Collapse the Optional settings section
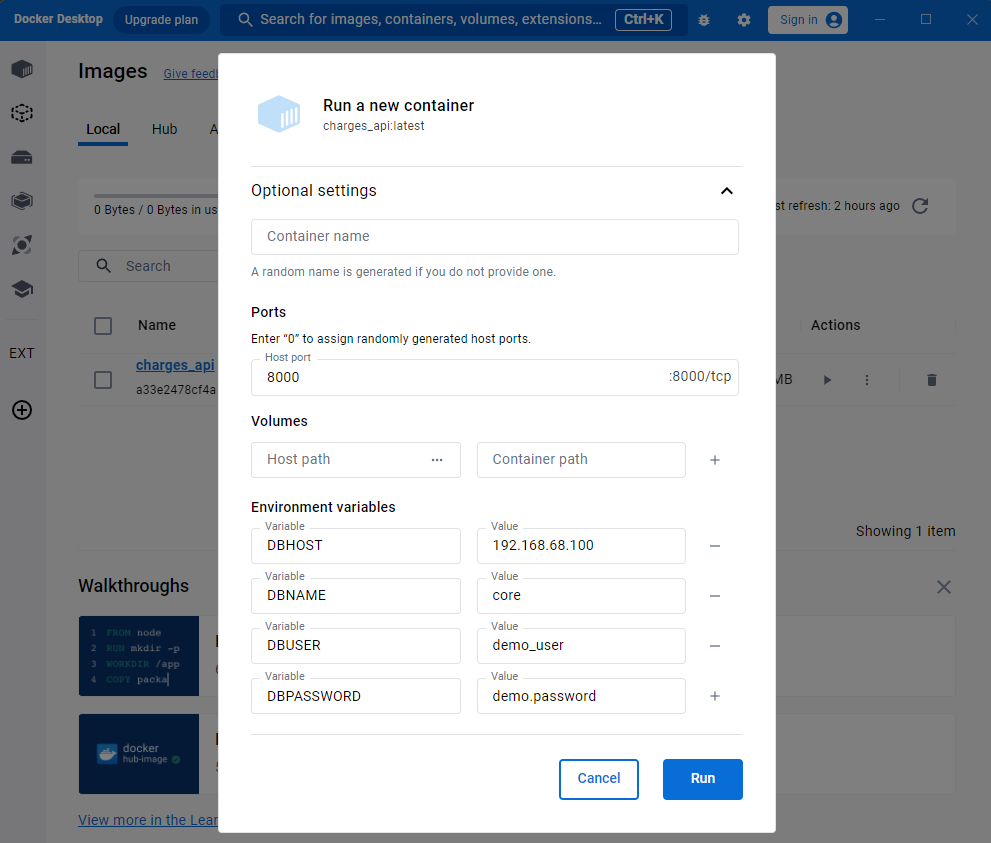Image resolution: width=991 pixels, height=843 pixels. tap(727, 191)
